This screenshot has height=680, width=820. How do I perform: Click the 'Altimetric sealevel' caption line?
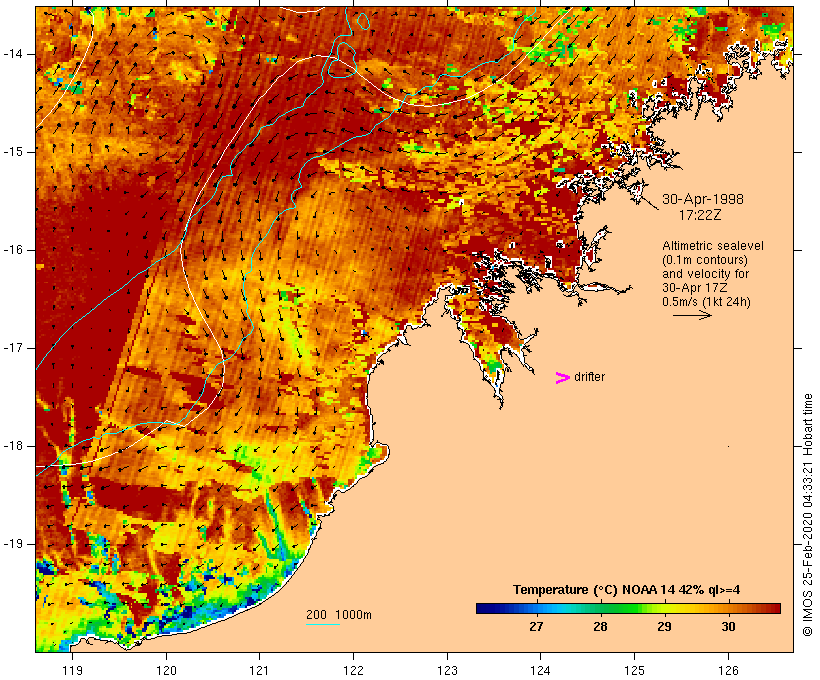coord(713,246)
